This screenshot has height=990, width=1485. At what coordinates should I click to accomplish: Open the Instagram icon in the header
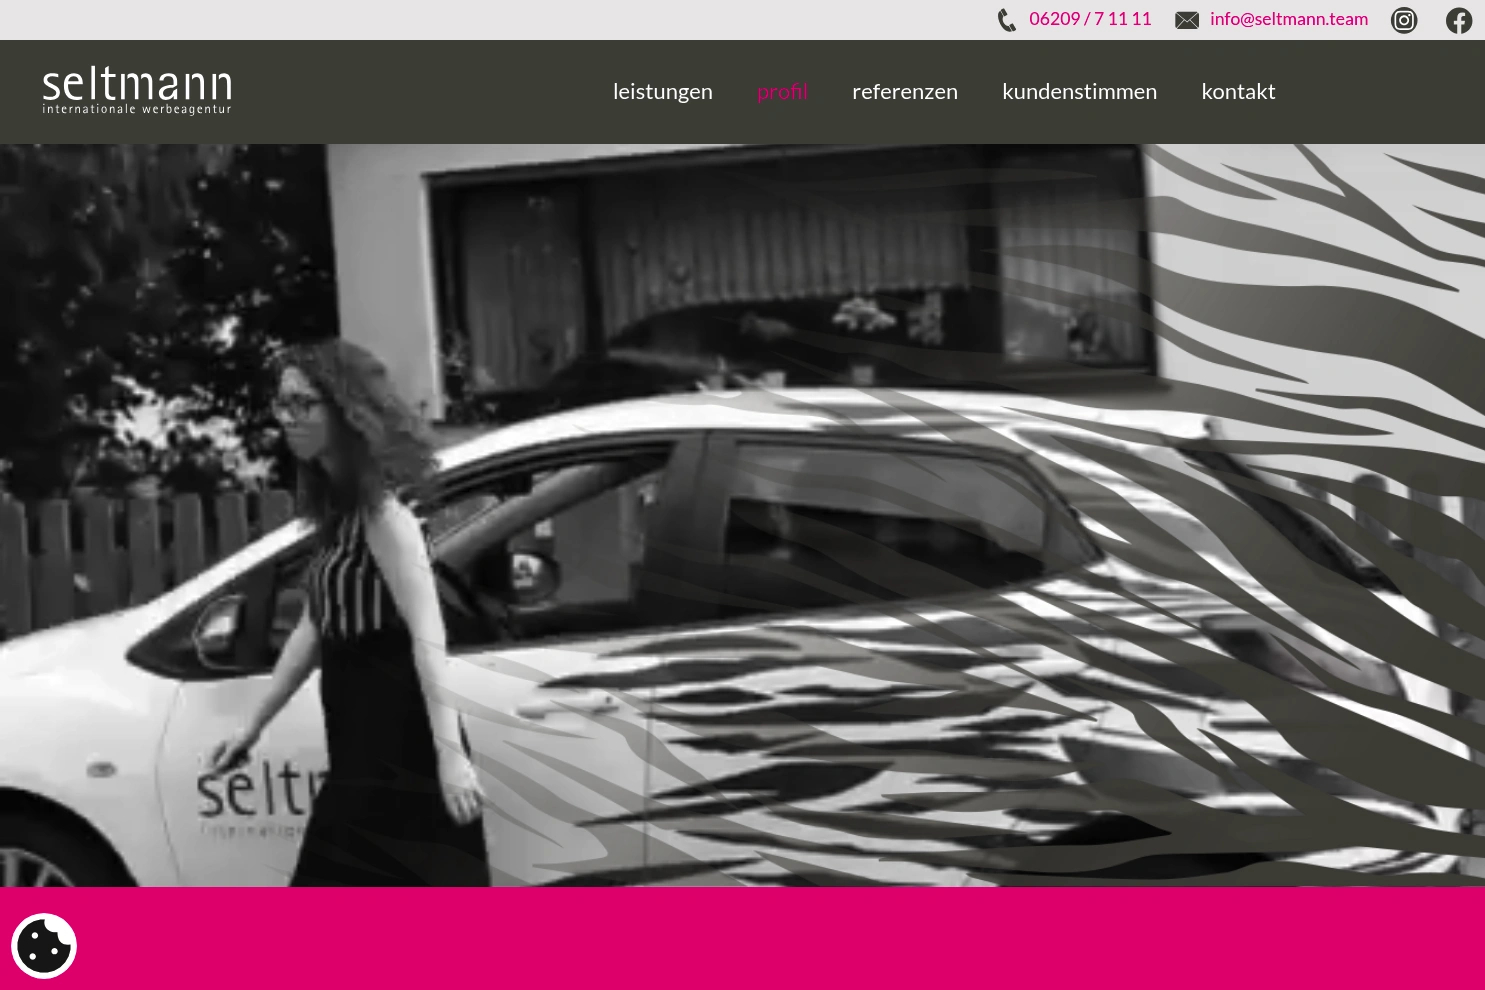coord(1404,20)
